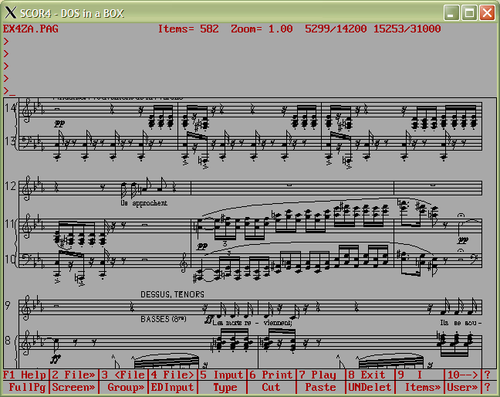Activate the 5 Input command
Image resolution: width=500 pixels, height=397 pixels.
[x=222, y=375]
